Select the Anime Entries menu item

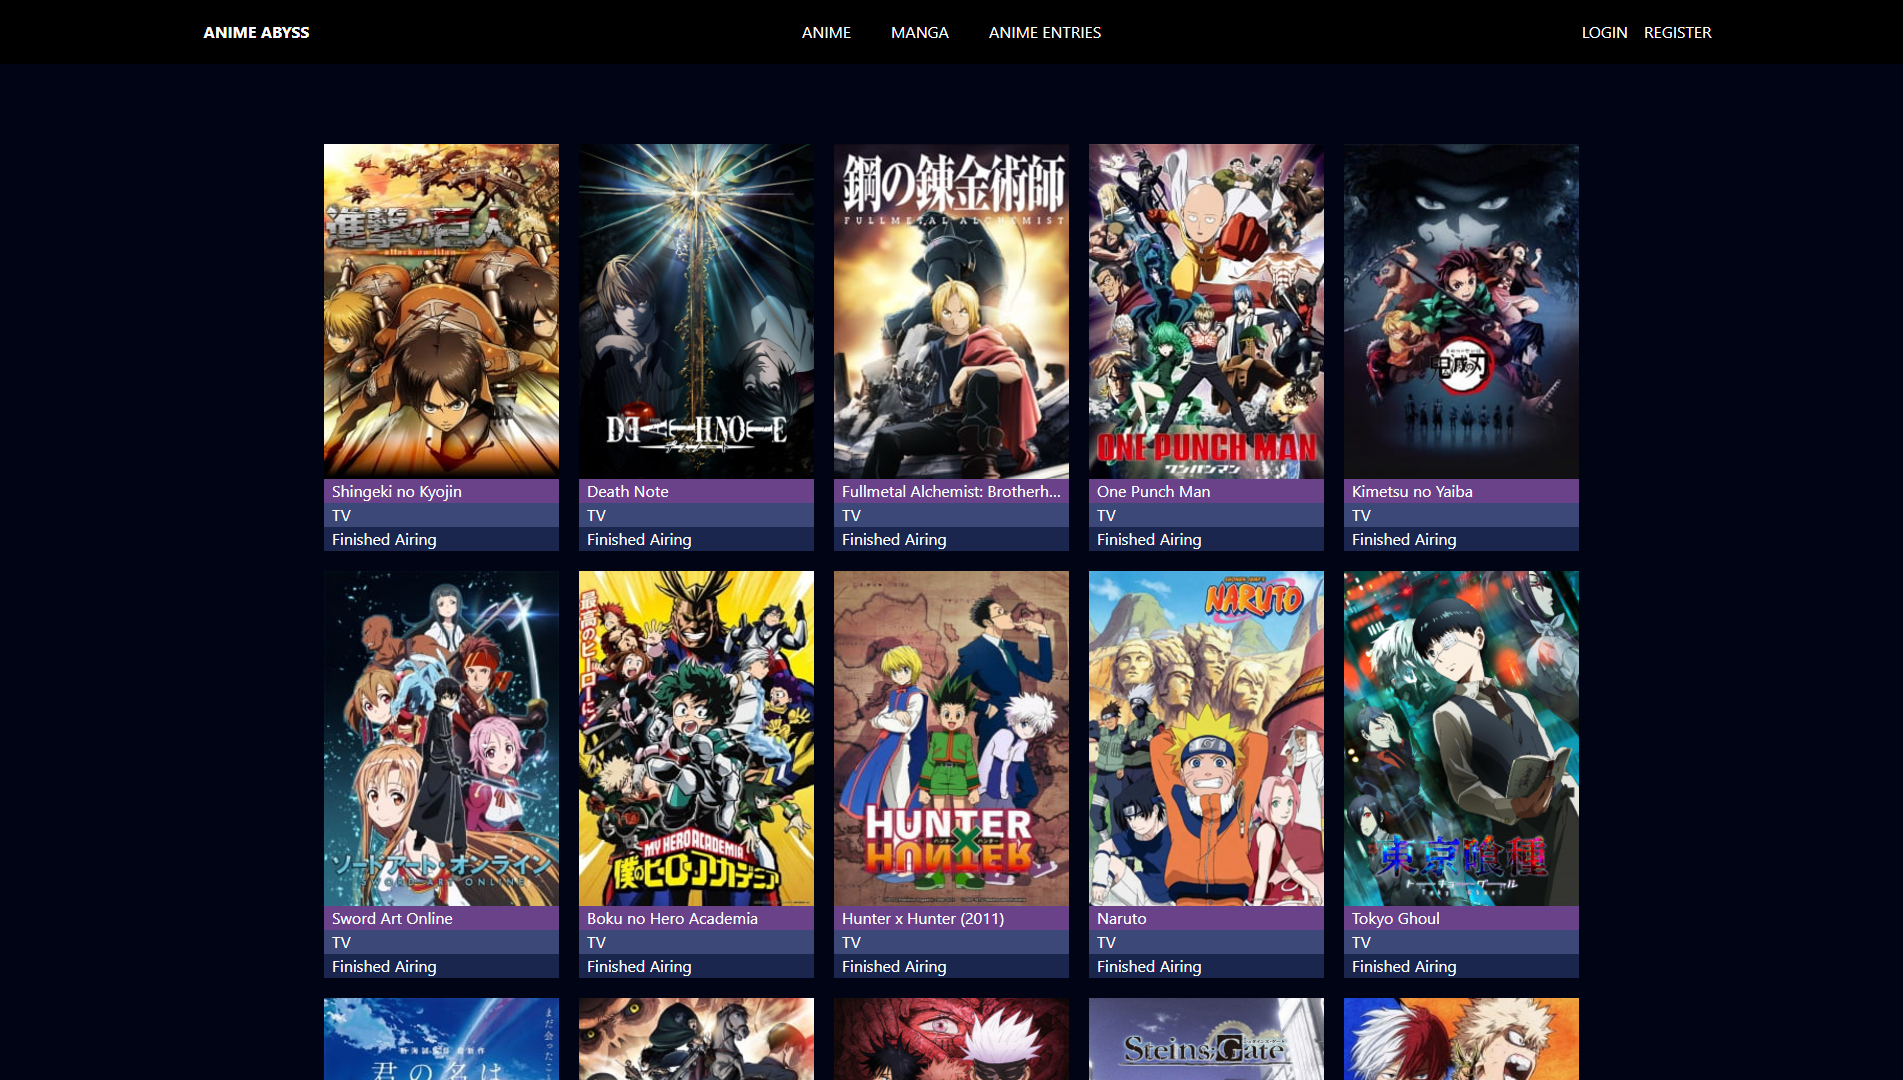point(1045,32)
